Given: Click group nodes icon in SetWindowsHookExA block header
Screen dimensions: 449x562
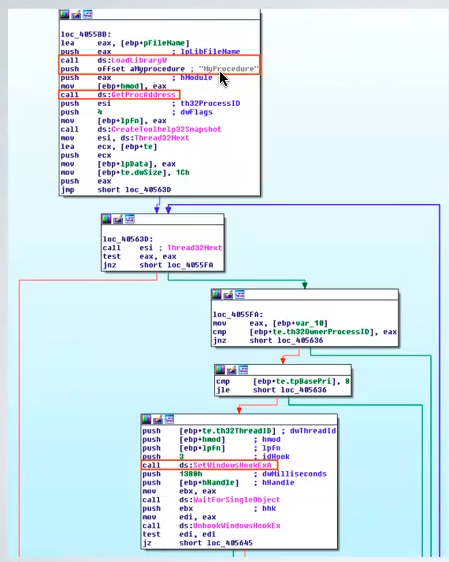Looking at the screenshot, I should (x=169, y=419).
